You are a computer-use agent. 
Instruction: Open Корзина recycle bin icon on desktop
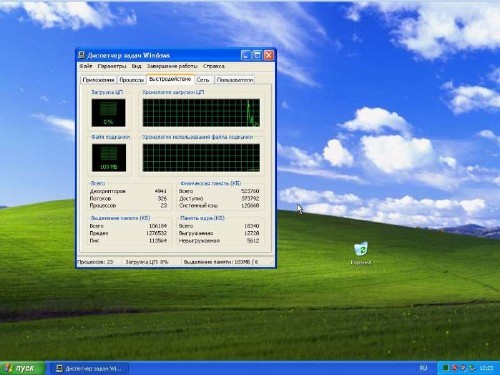[361, 254]
